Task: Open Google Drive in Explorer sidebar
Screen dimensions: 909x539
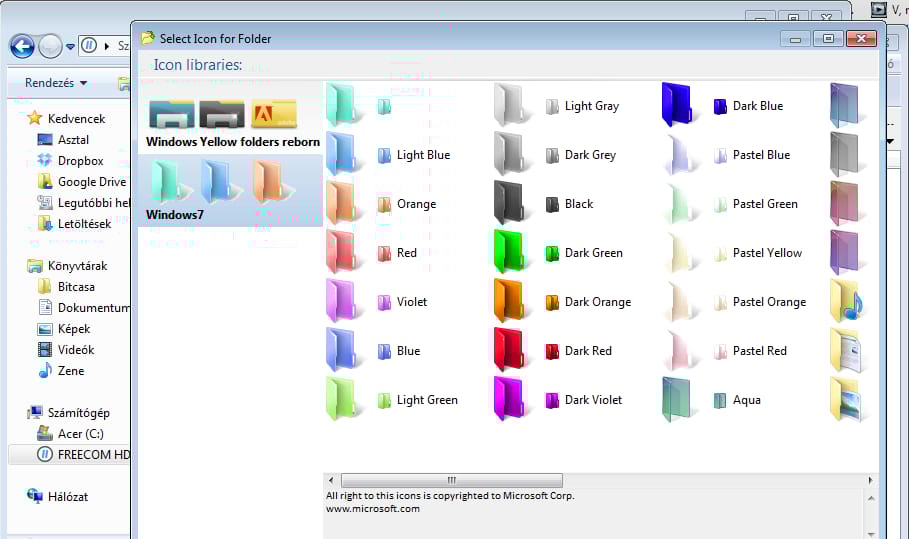Action: (81, 181)
